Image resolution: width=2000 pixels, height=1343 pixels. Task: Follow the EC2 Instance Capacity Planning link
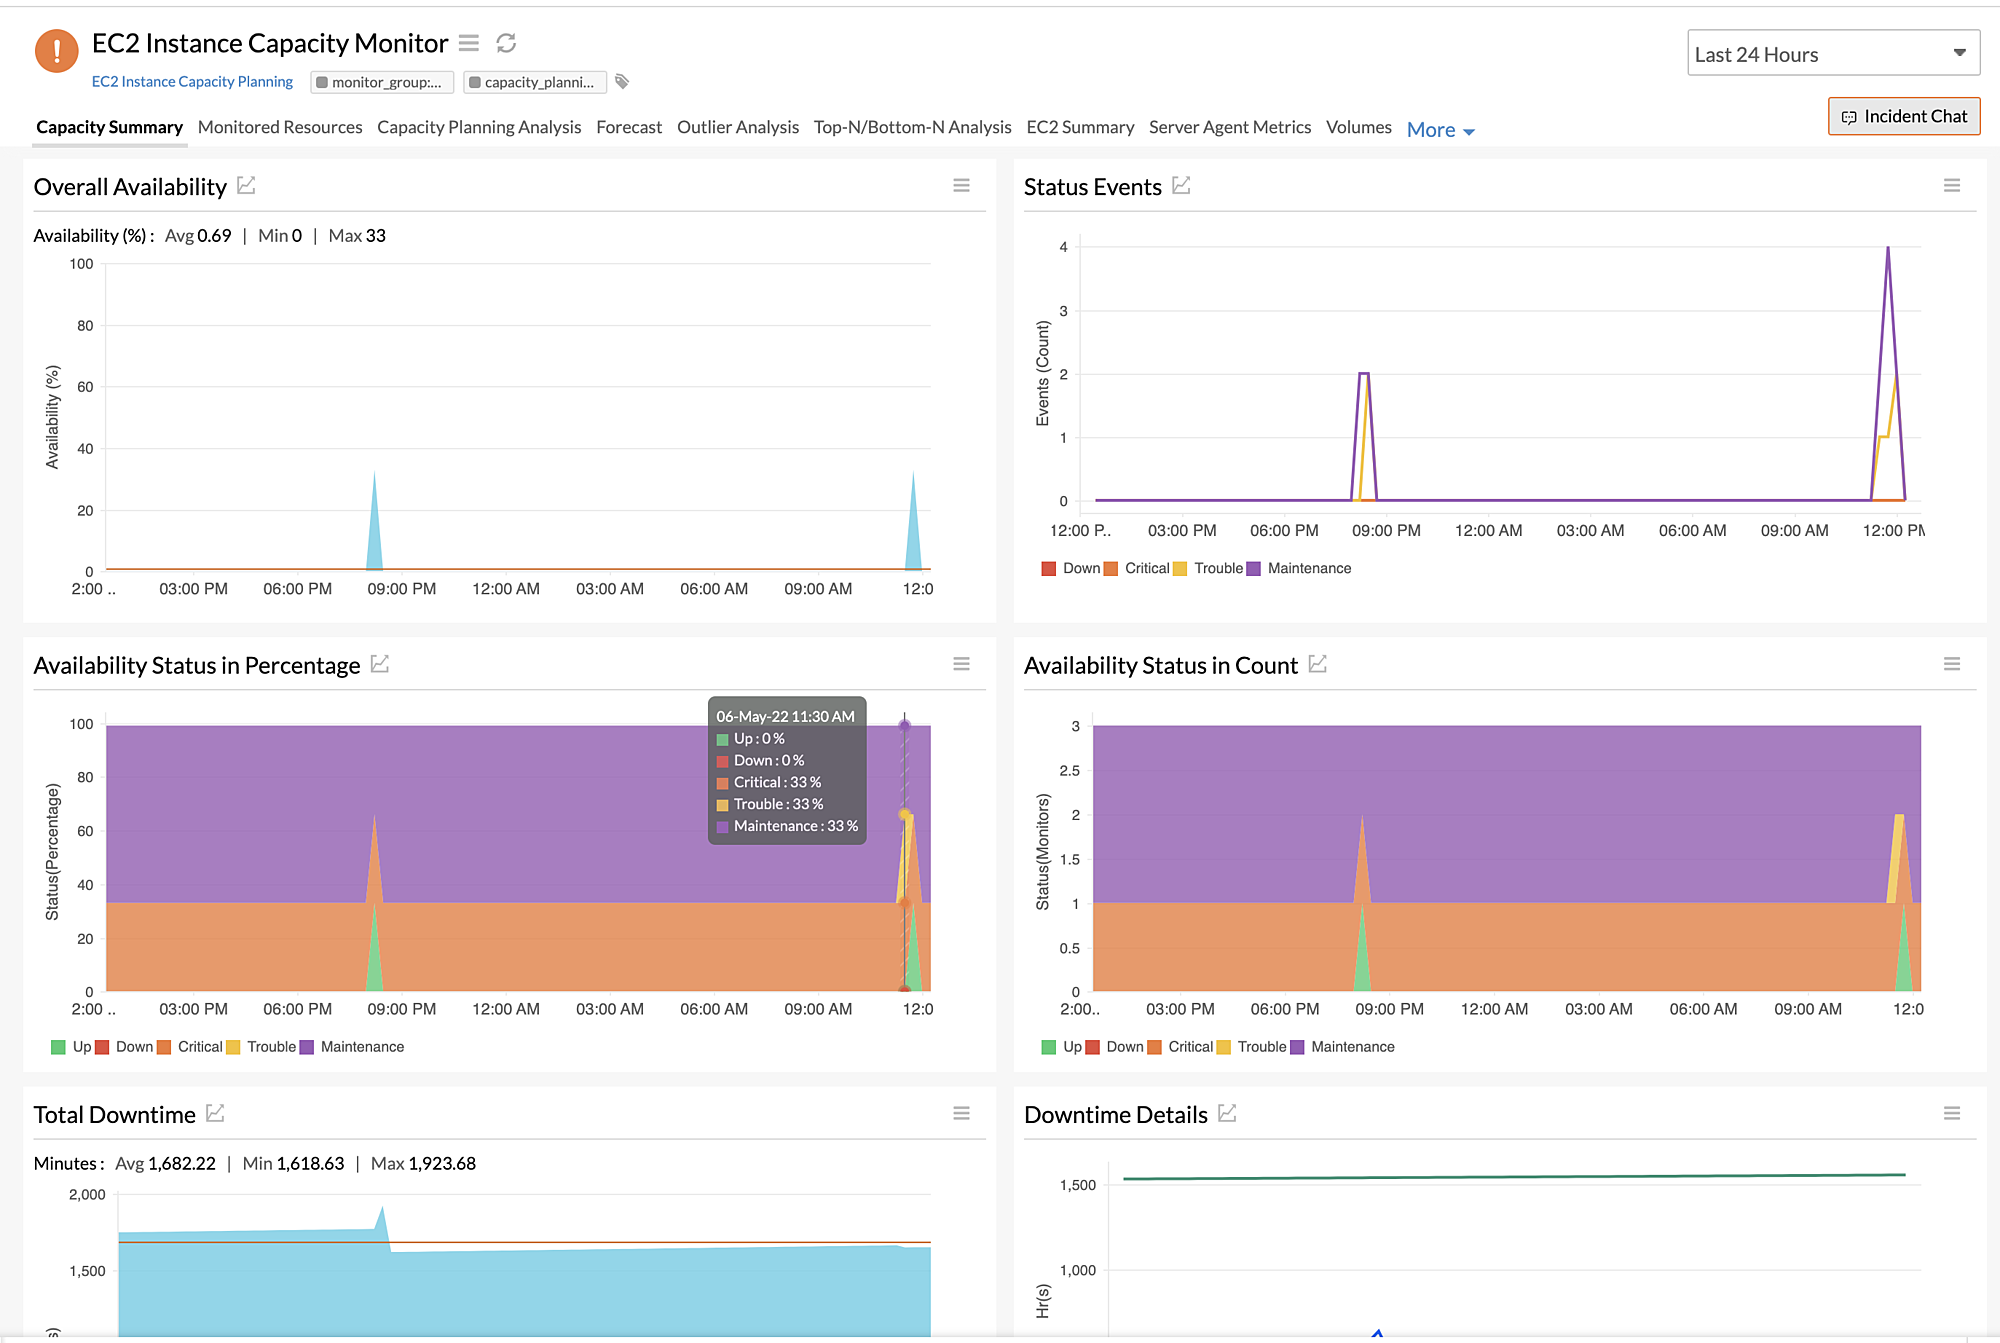[x=192, y=82]
